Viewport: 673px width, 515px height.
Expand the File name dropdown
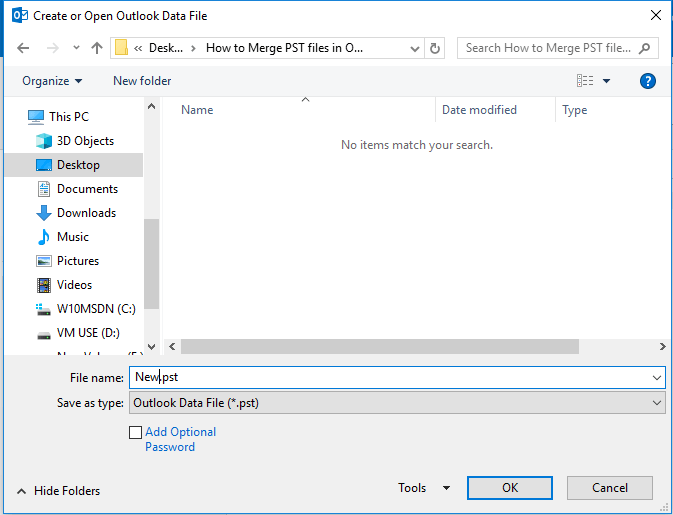657,378
